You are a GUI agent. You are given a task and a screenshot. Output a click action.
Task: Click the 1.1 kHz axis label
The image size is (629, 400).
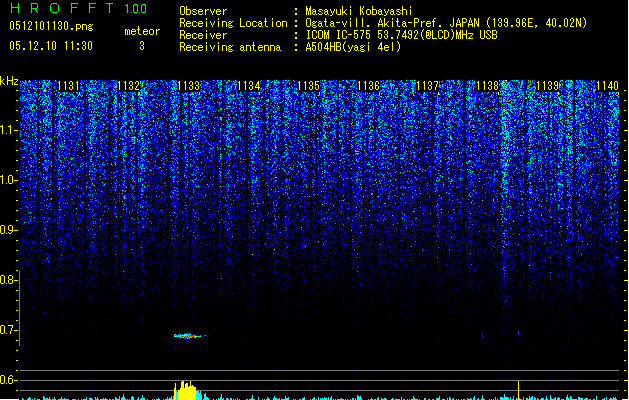8,130
